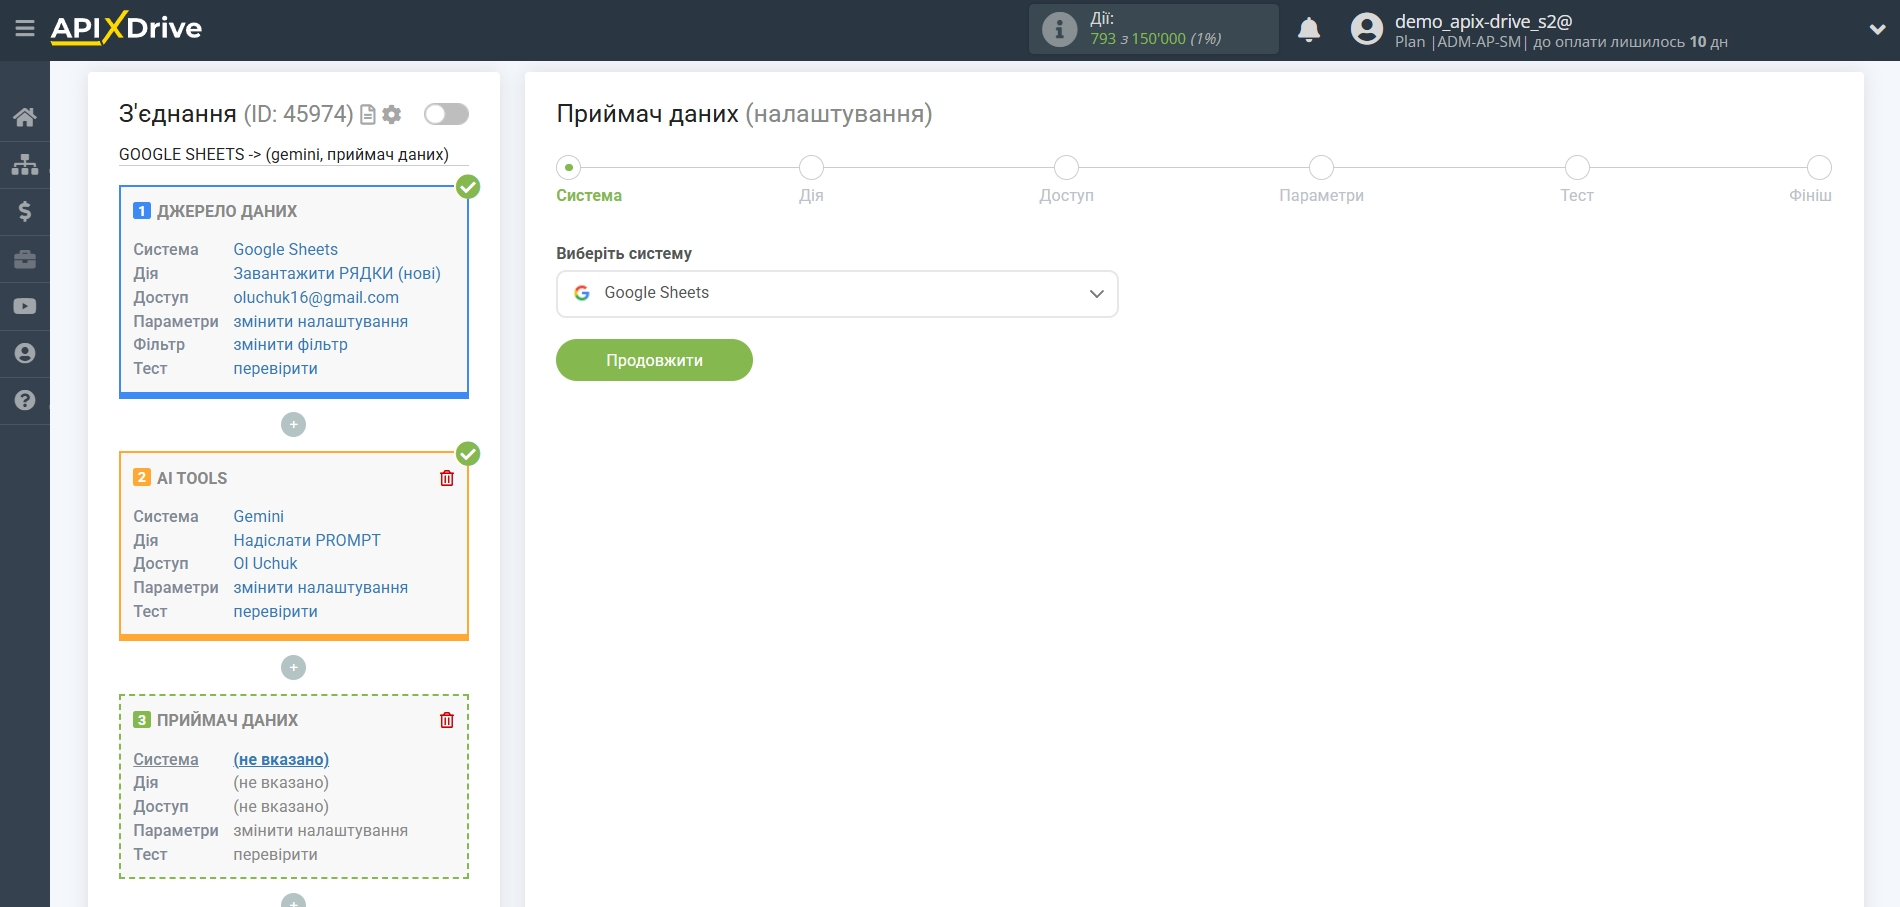Click the ДЖЕРЕЛО ДАНИХ block header
This screenshot has width=1900, height=907.
227,211
